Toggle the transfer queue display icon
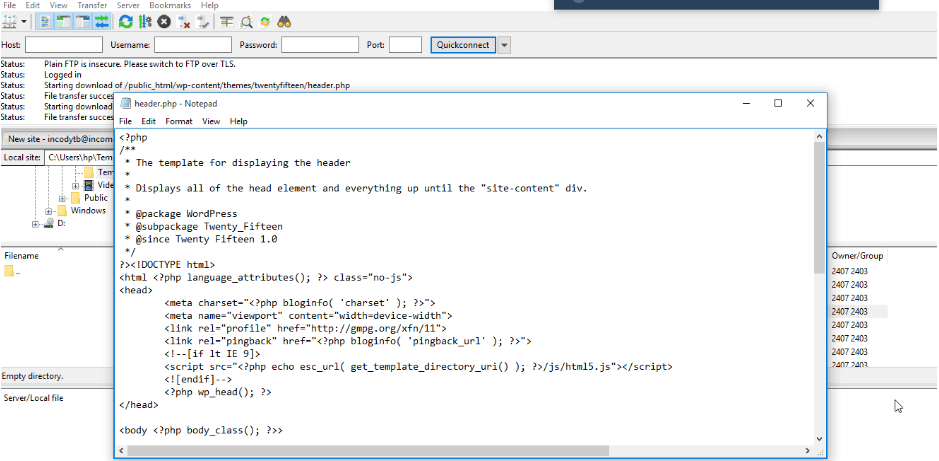This screenshot has height=461, width=939. [x=102, y=22]
